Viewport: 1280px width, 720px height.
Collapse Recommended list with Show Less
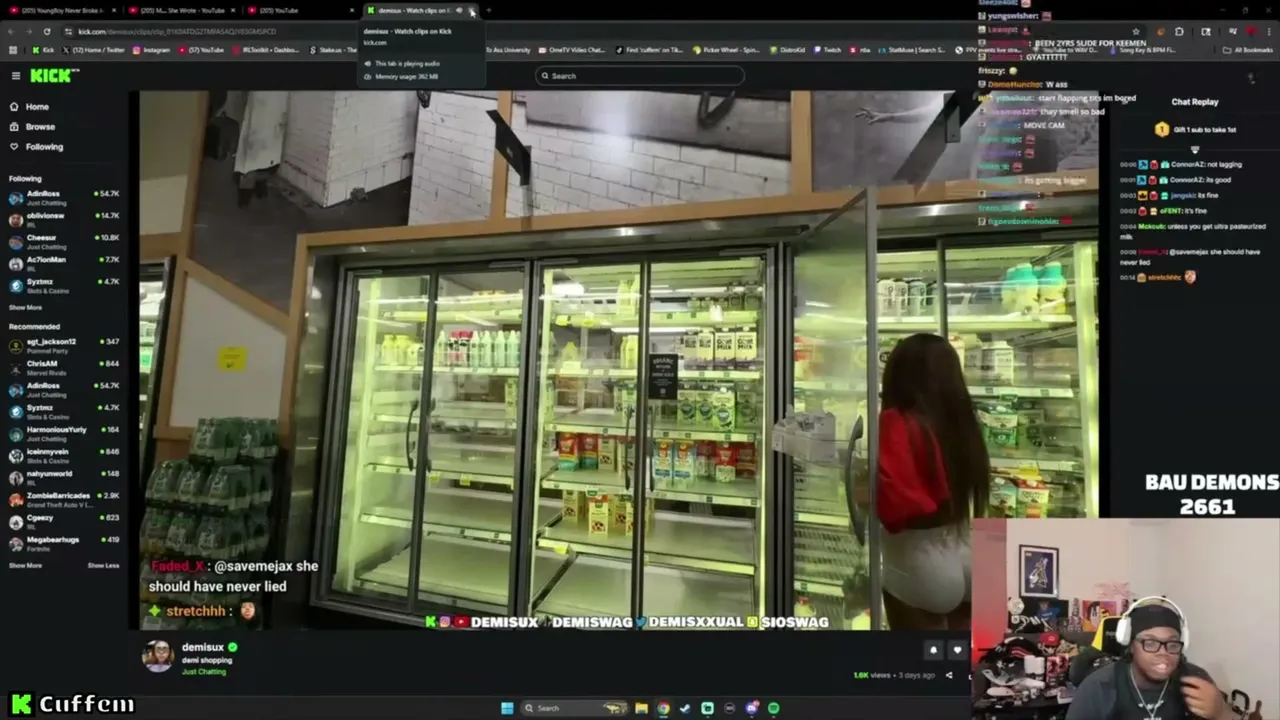click(x=103, y=566)
